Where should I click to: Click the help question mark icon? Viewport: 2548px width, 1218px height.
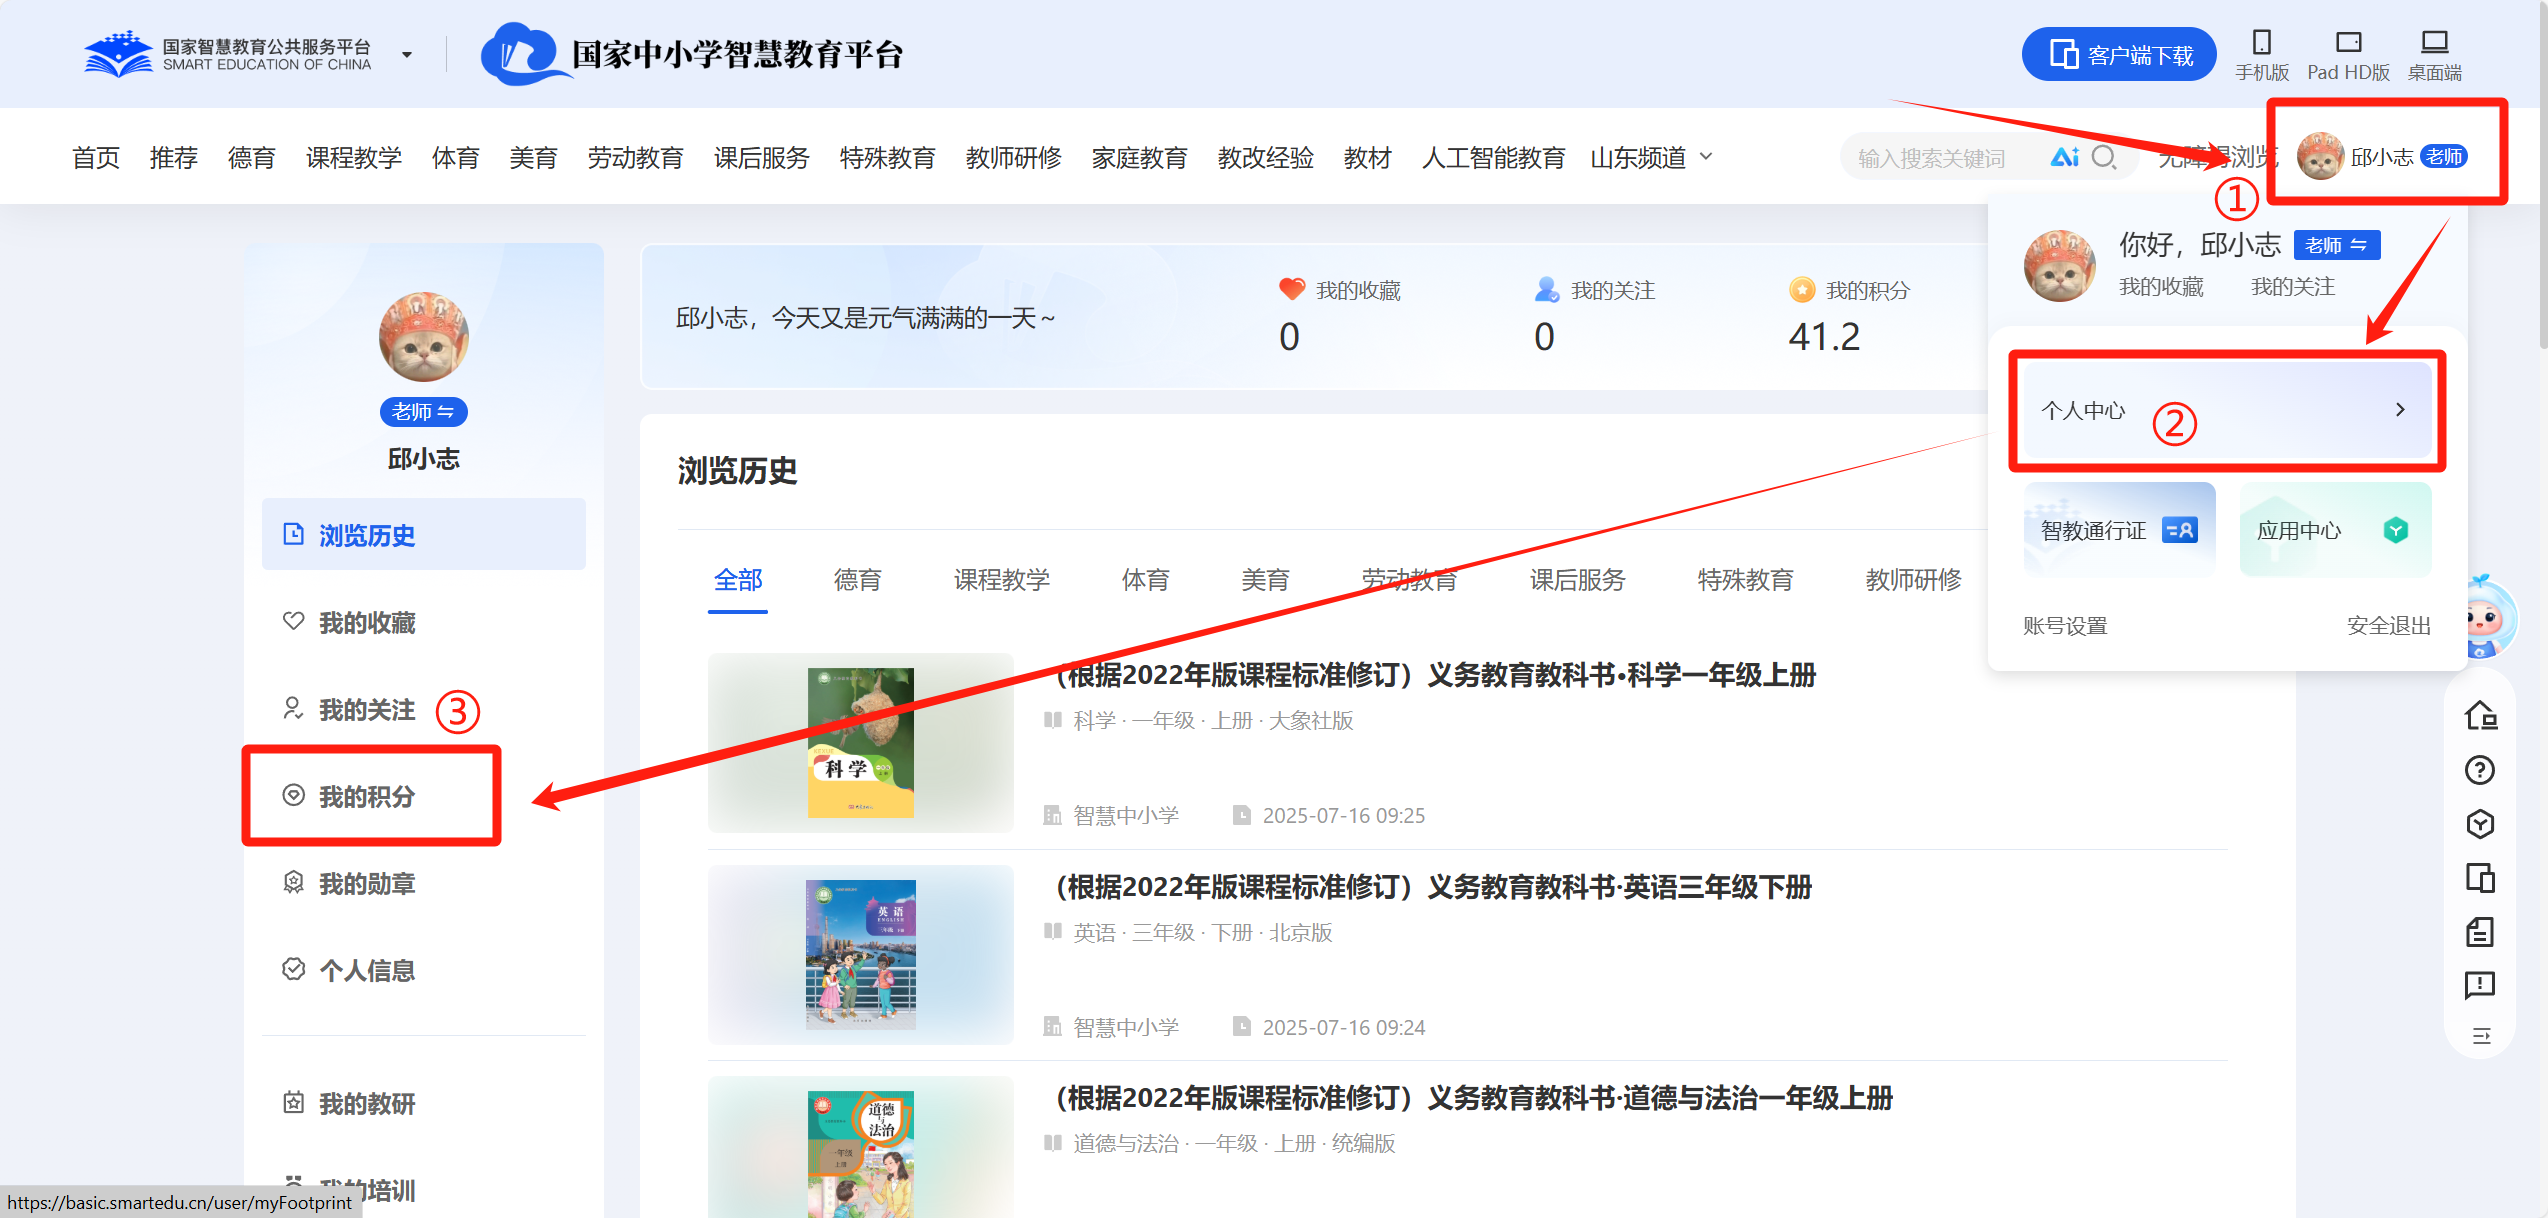click(x=2480, y=770)
